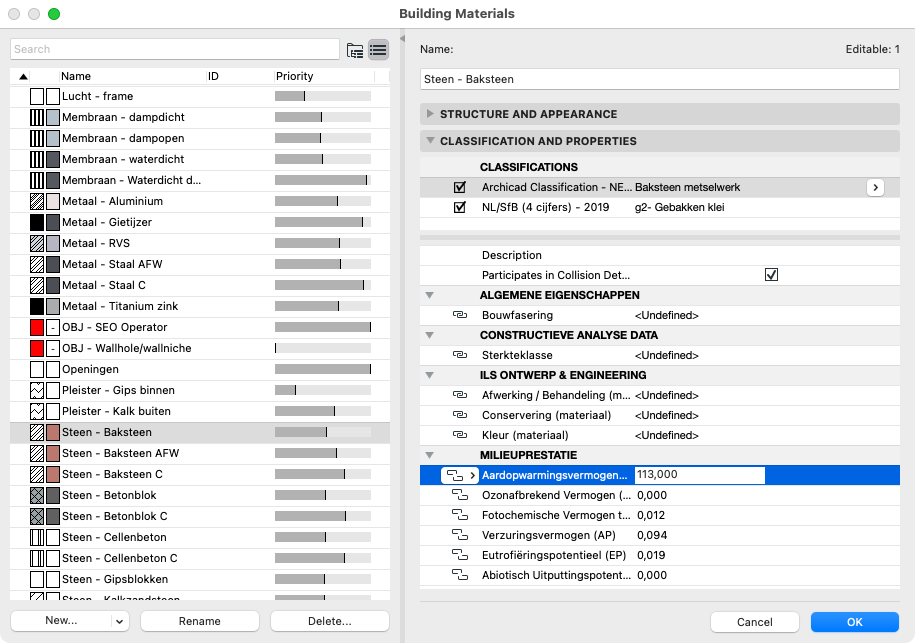This screenshot has height=643, width=915.
Task: Select the flat list view icon
Action: [378, 49]
